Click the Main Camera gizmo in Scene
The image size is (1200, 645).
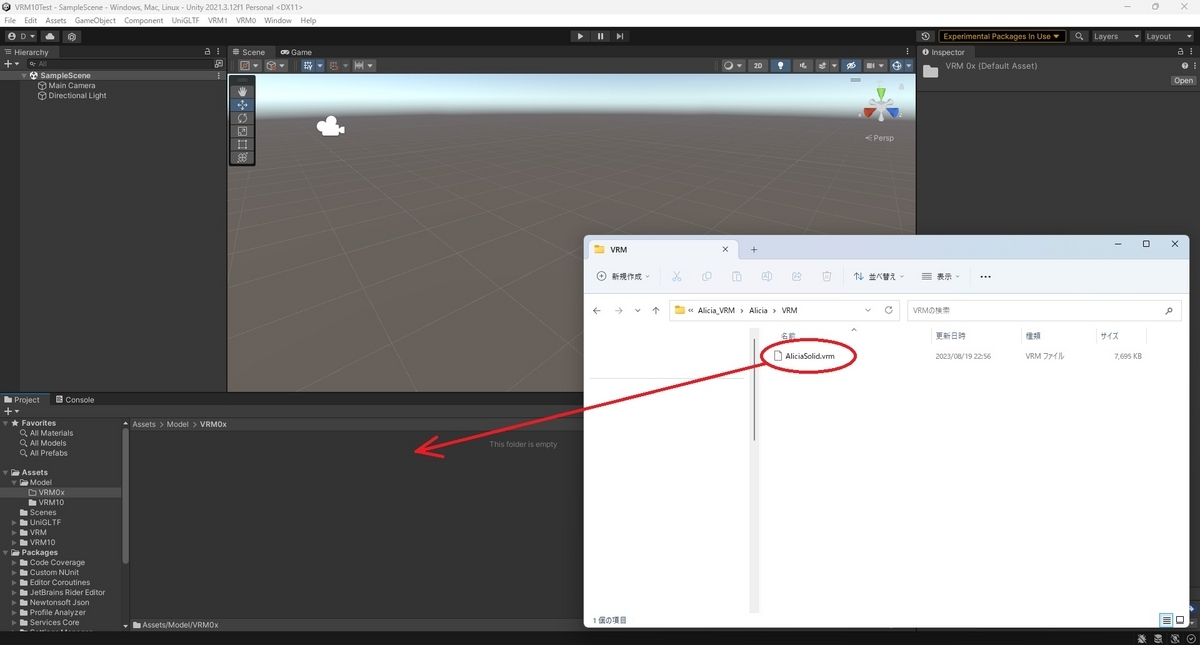tap(330, 127)
